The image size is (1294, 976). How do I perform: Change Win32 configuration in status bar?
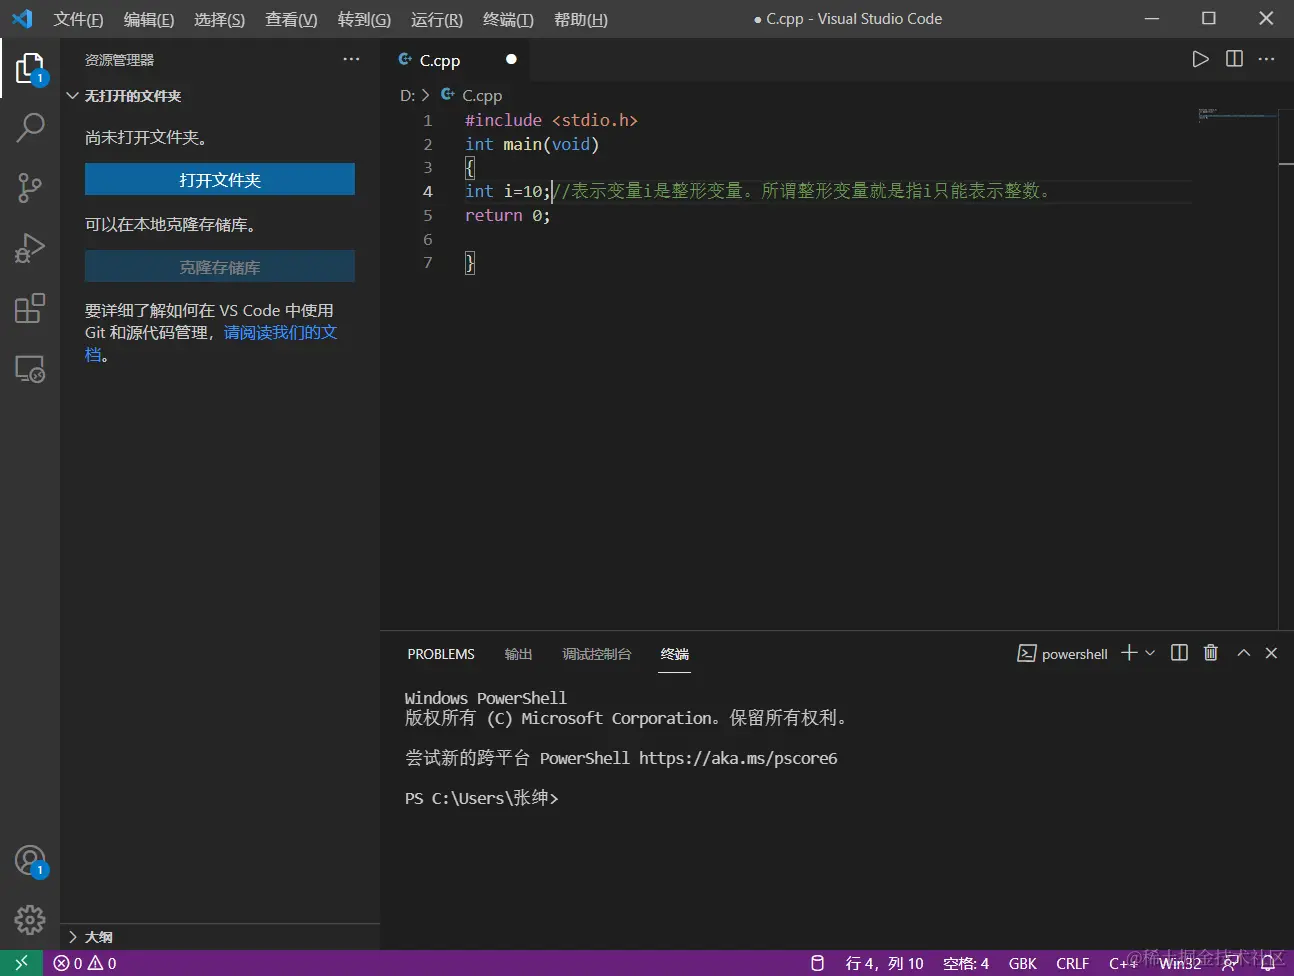tap(1180, 963)
